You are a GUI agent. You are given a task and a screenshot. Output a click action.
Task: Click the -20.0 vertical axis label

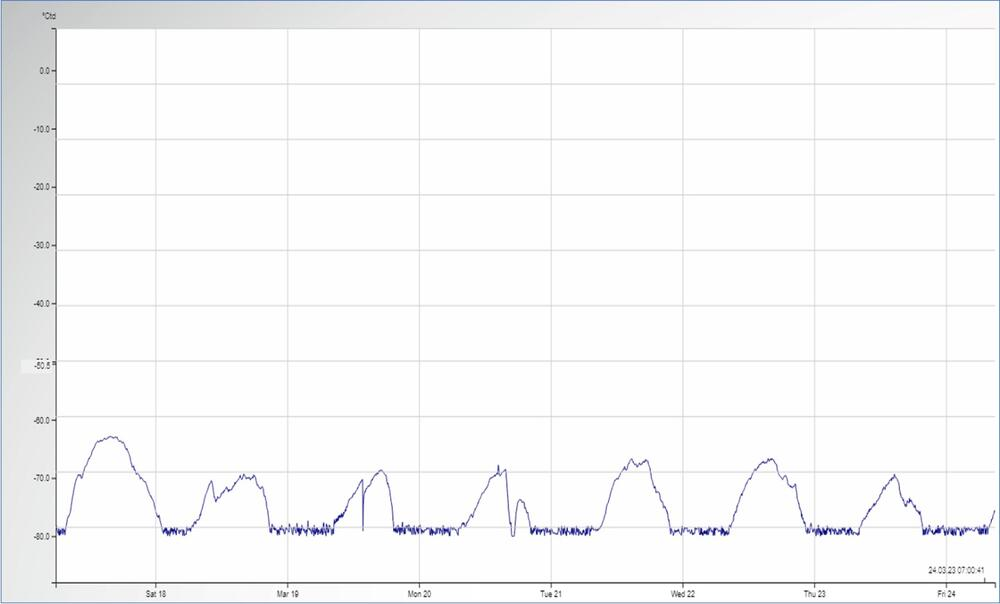point(43,187)
